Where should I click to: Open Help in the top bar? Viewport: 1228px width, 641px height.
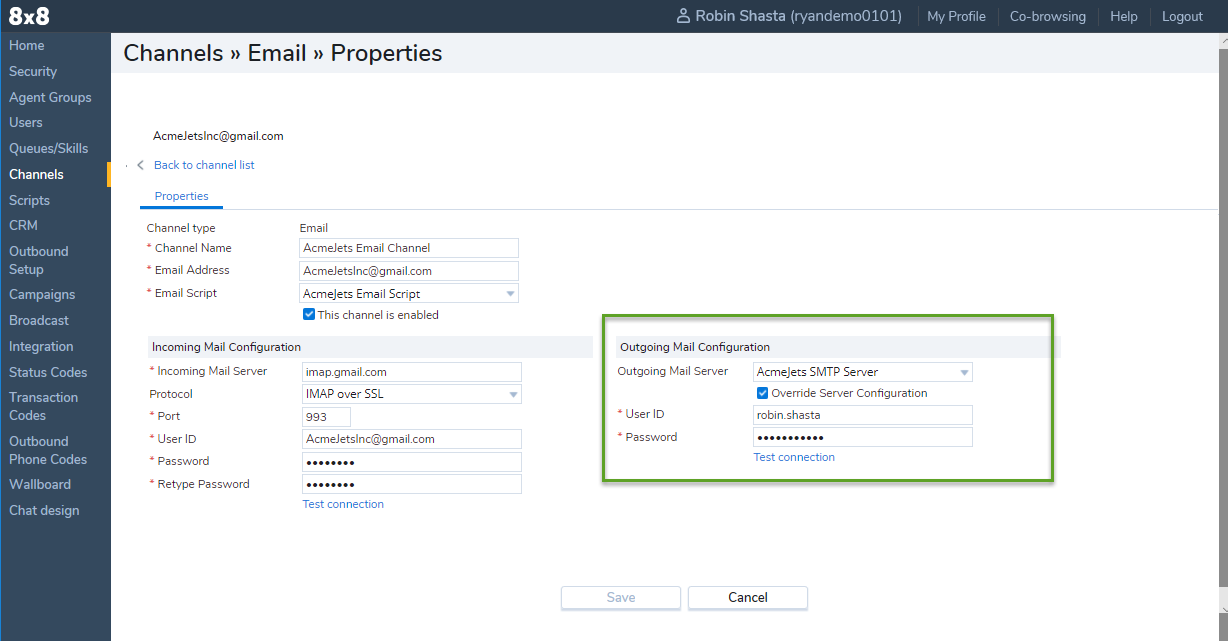(x=1124, y=17)
